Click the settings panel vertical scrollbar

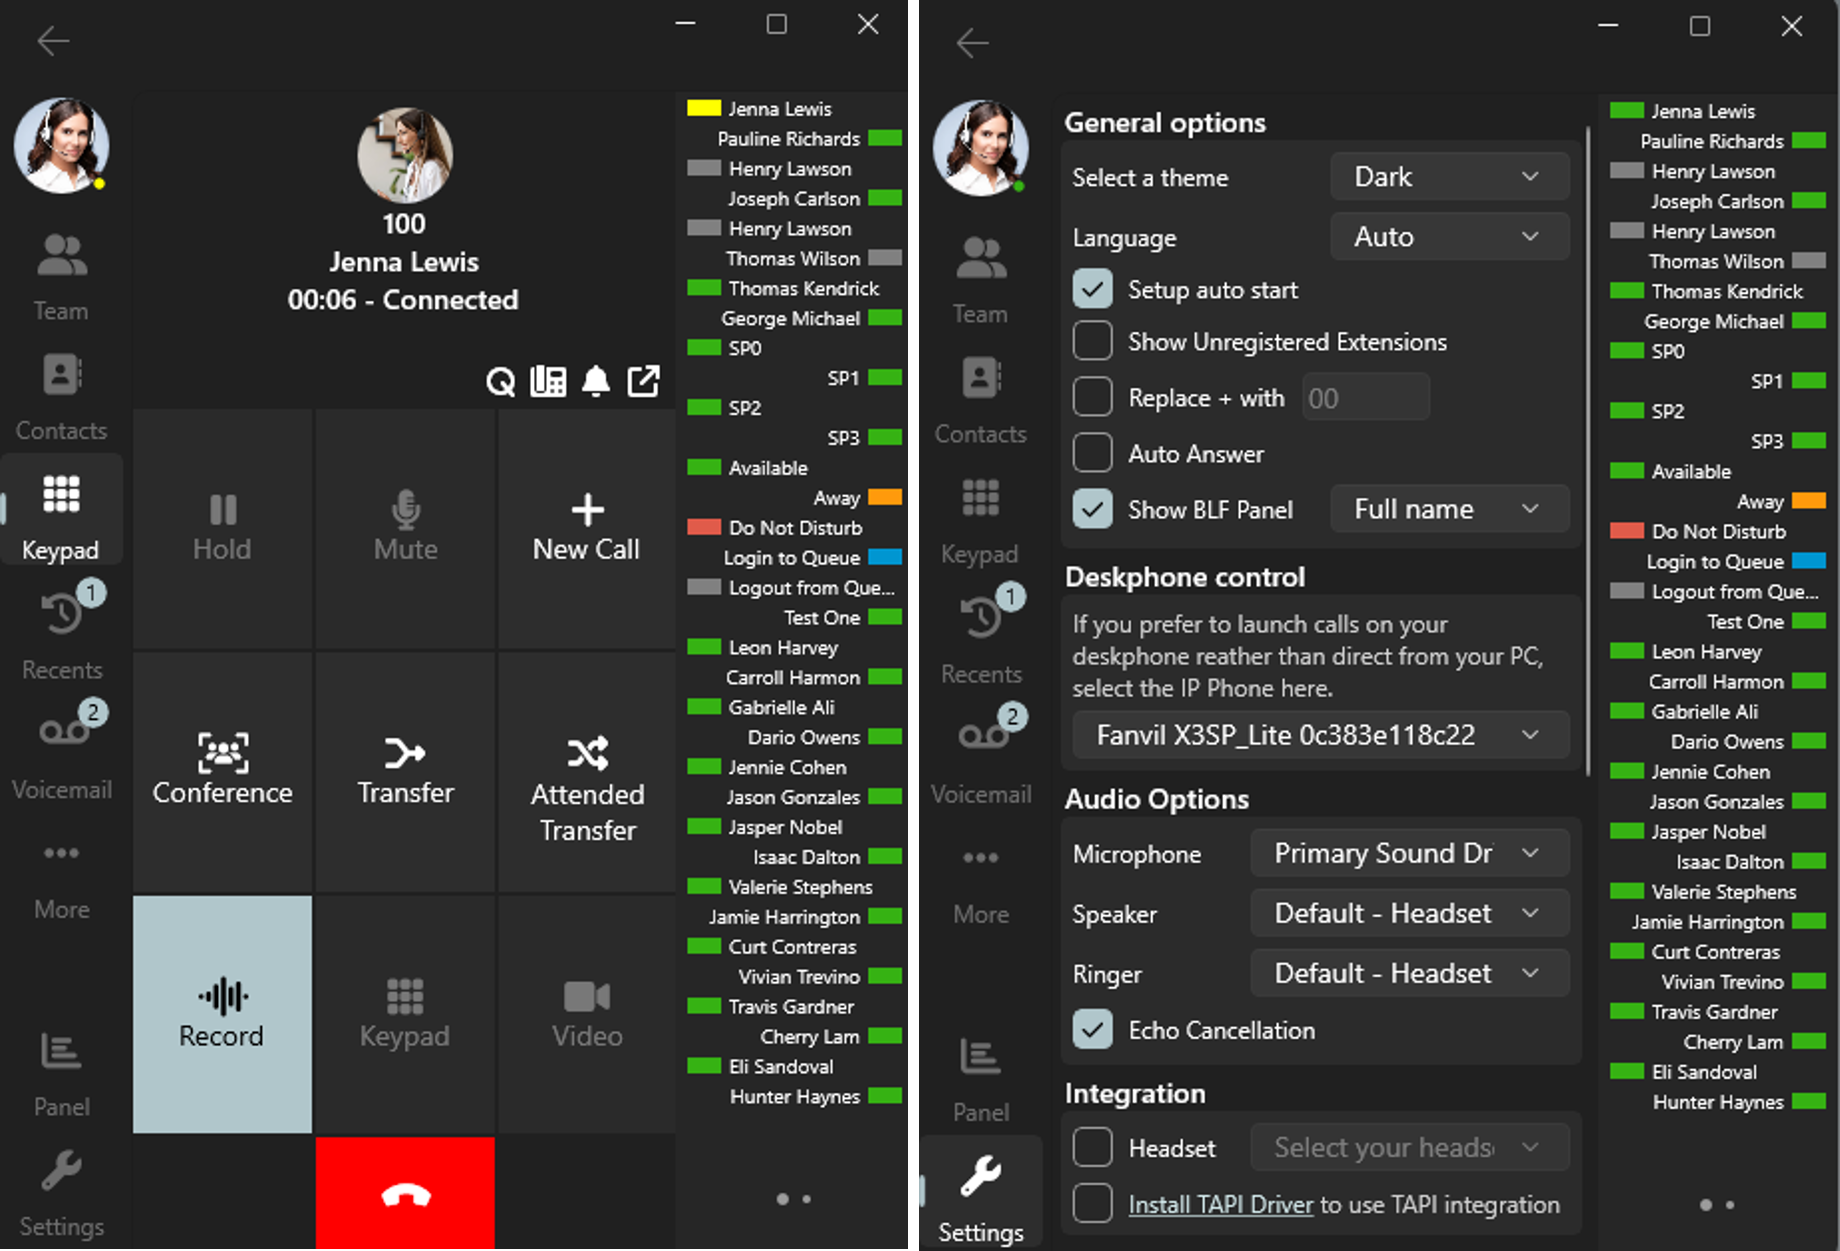pyautogui.click(x=1587, y=450)
